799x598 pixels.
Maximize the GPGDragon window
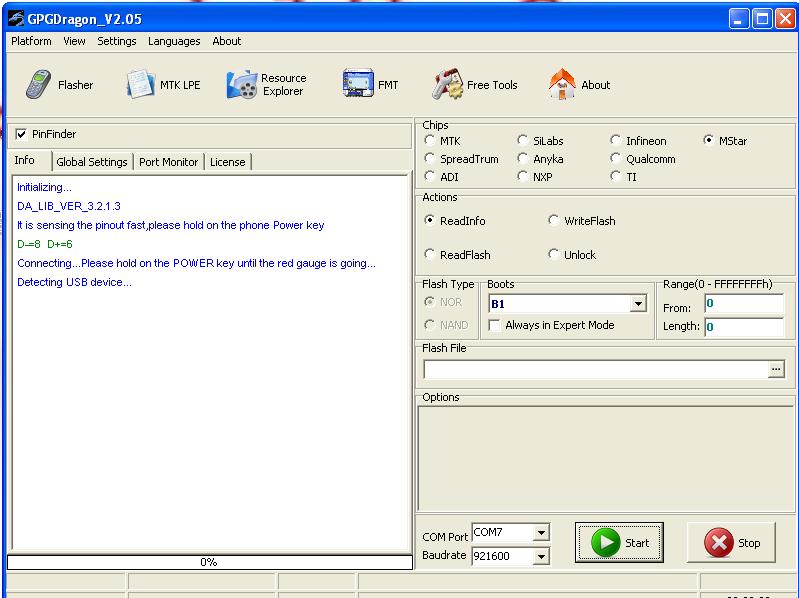[762, 19]
